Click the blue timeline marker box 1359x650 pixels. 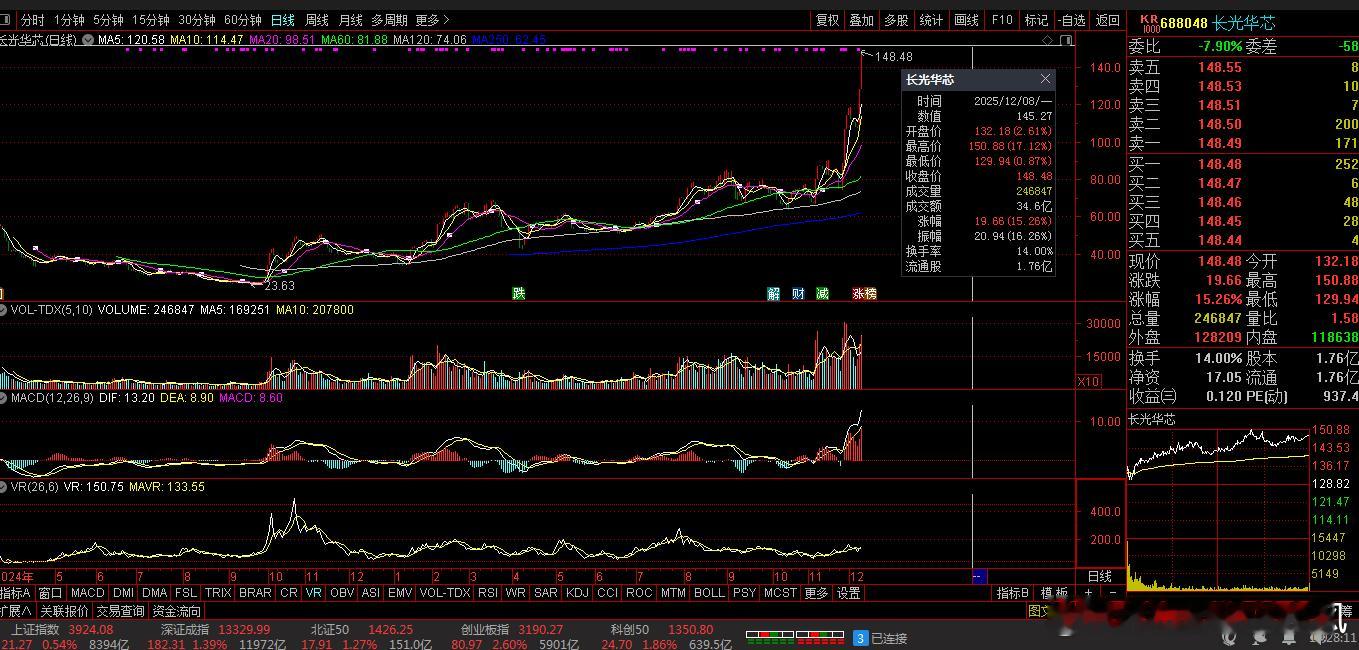(979, 576)
